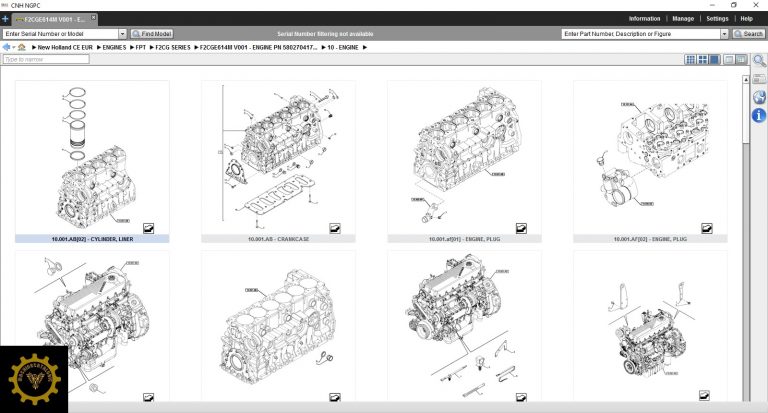Click the vertical scrollbar thumb
Image resolution: width=768 pixels, height=413 pixels.
click(746, 113)
